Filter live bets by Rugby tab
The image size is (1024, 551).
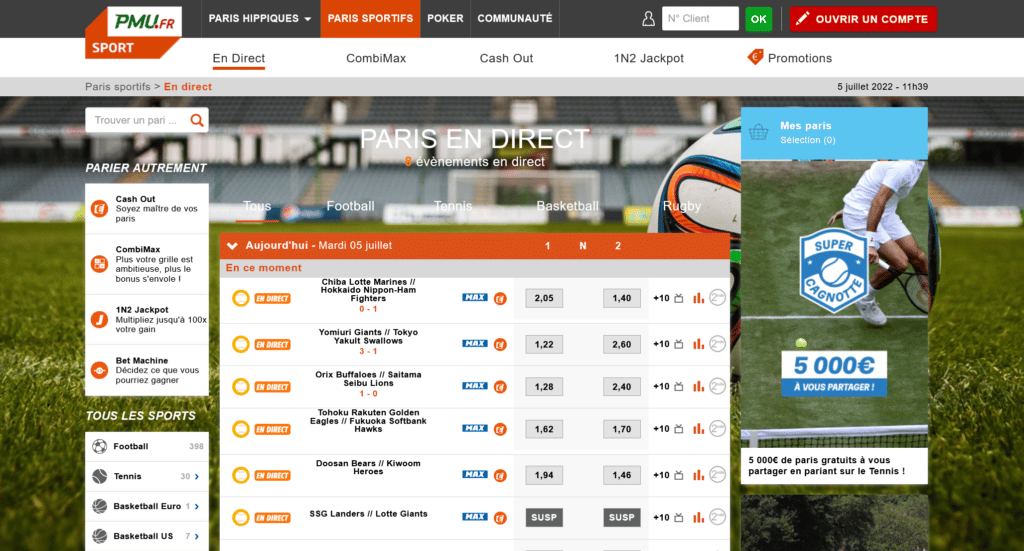tap(682, 206)
